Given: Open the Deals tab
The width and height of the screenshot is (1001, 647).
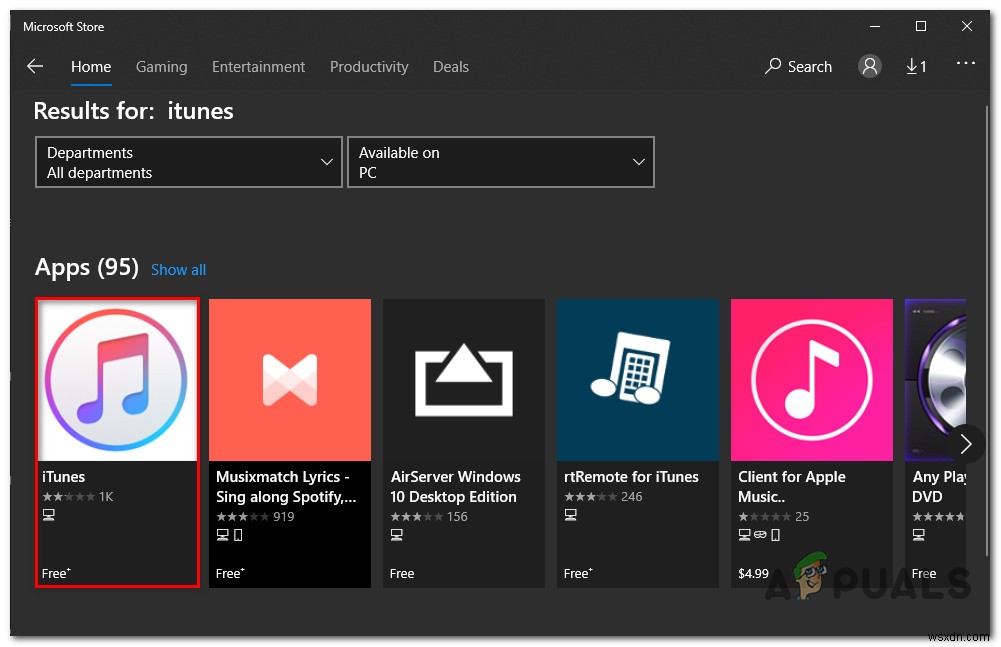Looking at the screenshot, I should click(451, 67).
